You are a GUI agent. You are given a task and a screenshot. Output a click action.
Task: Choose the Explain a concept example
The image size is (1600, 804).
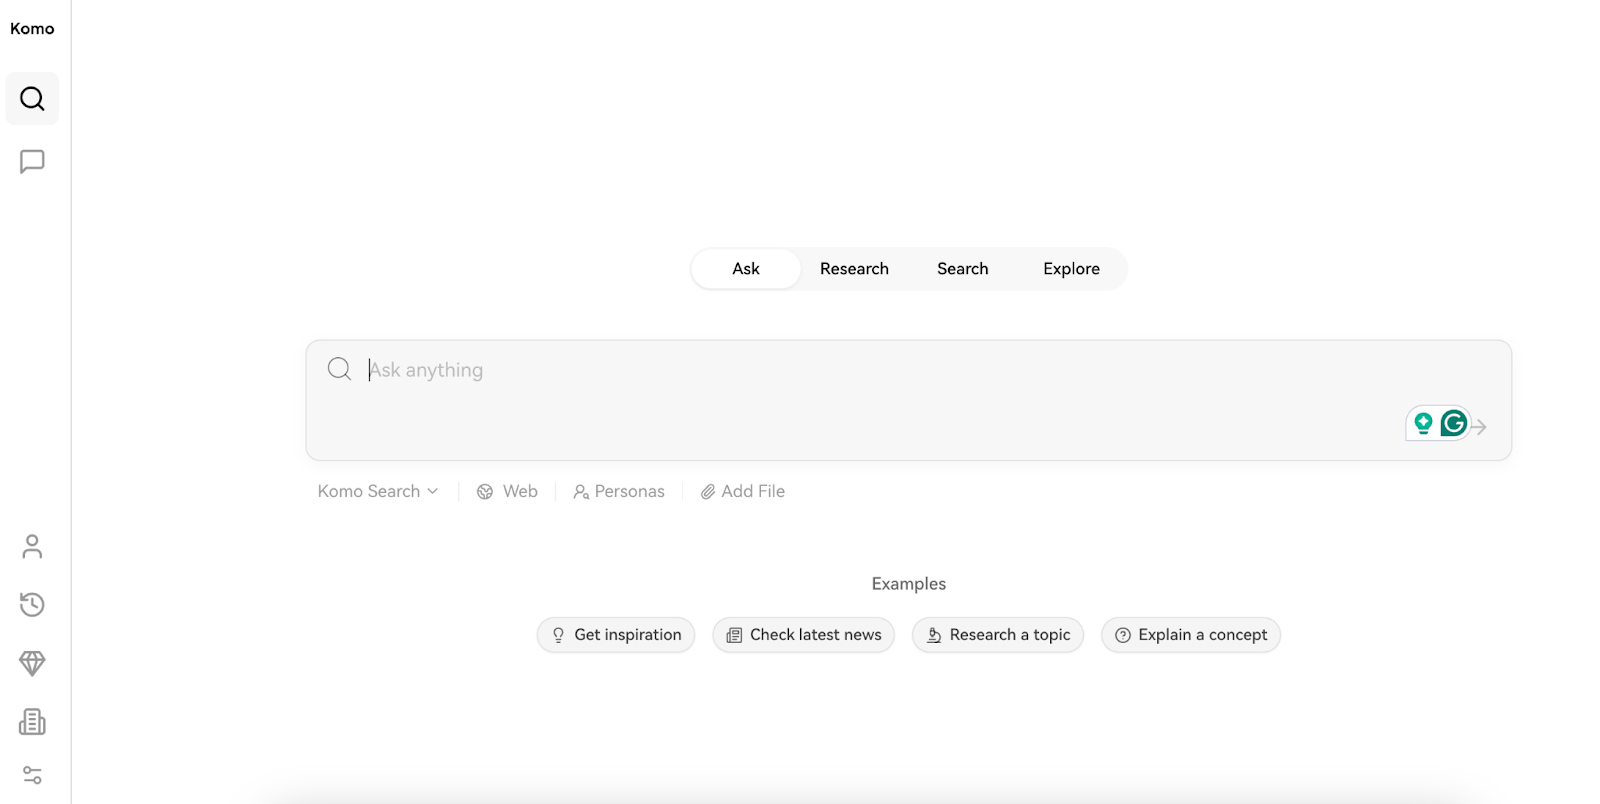coord(1191,635)
